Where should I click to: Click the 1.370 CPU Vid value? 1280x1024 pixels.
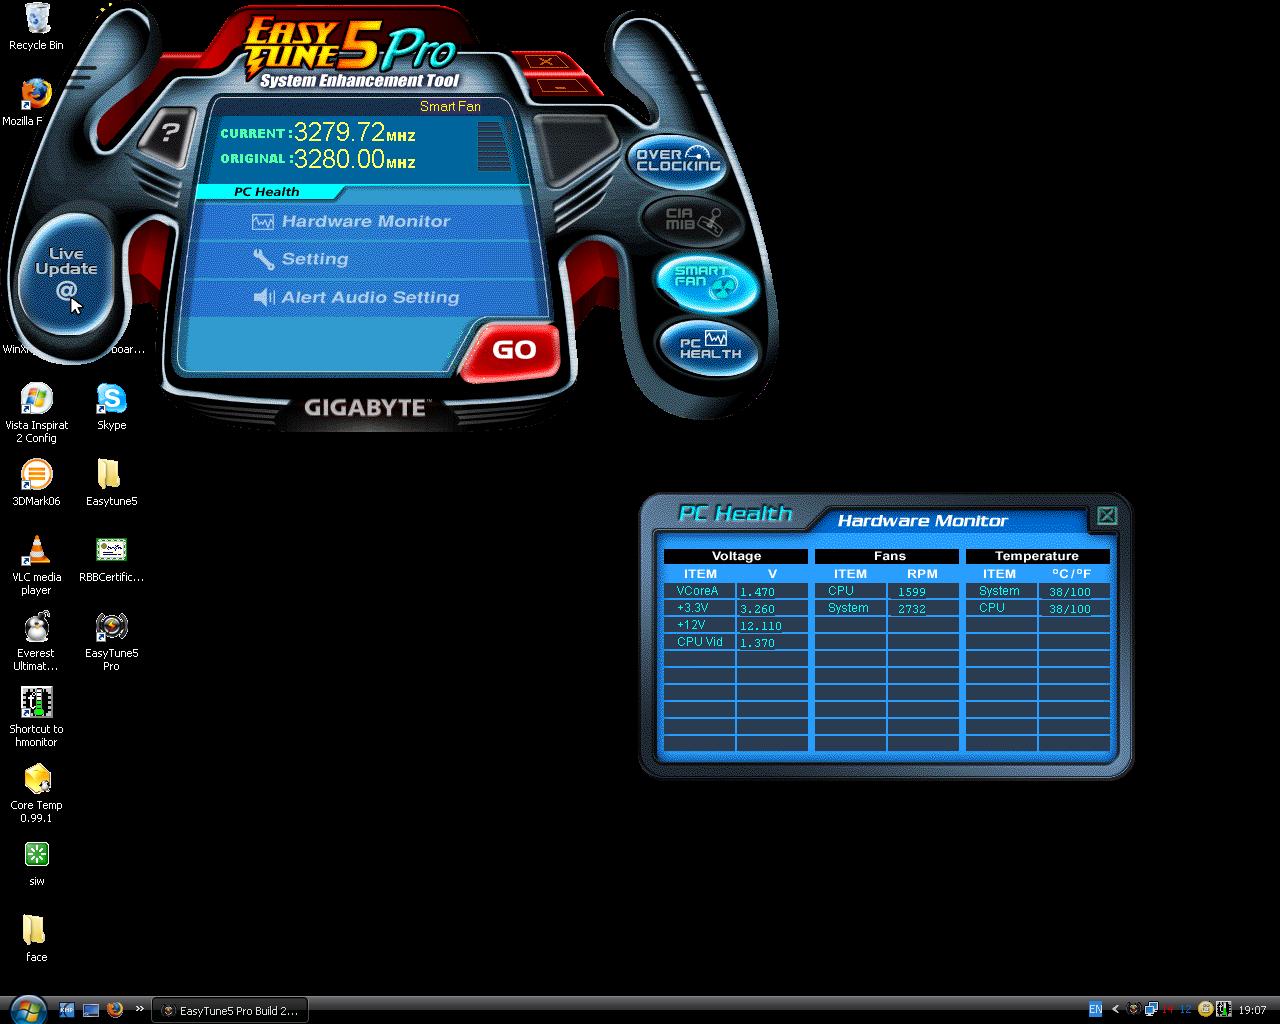pos(757,643)
